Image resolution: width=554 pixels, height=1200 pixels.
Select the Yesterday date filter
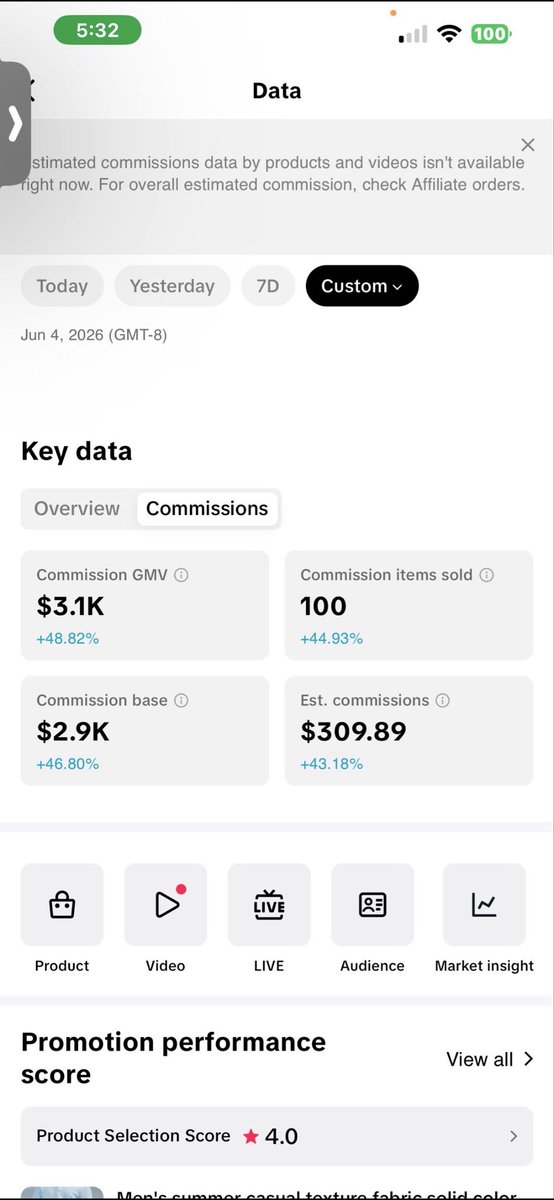tap(172, 286)
